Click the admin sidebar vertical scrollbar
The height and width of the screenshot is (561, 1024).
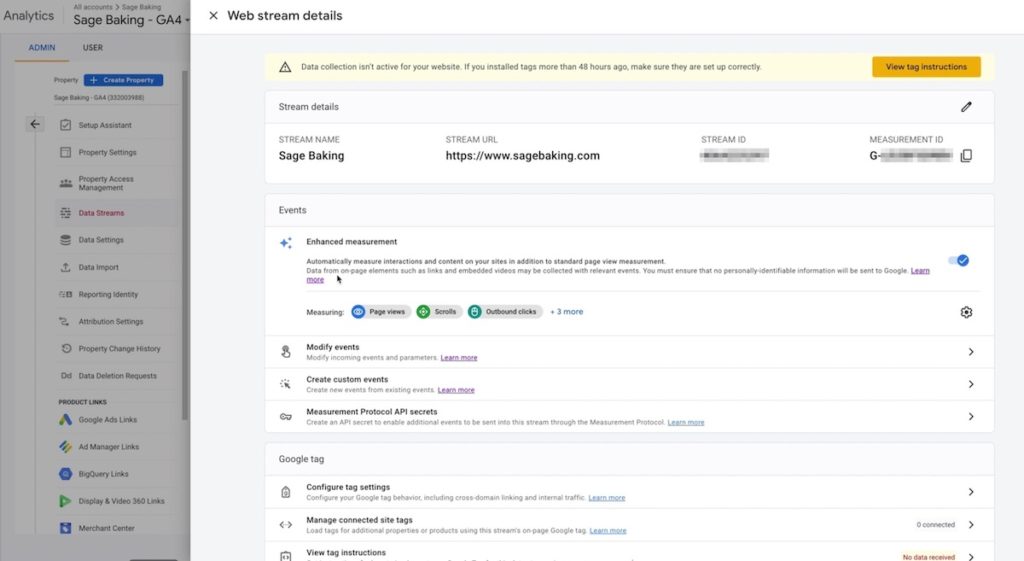point(185,245)
